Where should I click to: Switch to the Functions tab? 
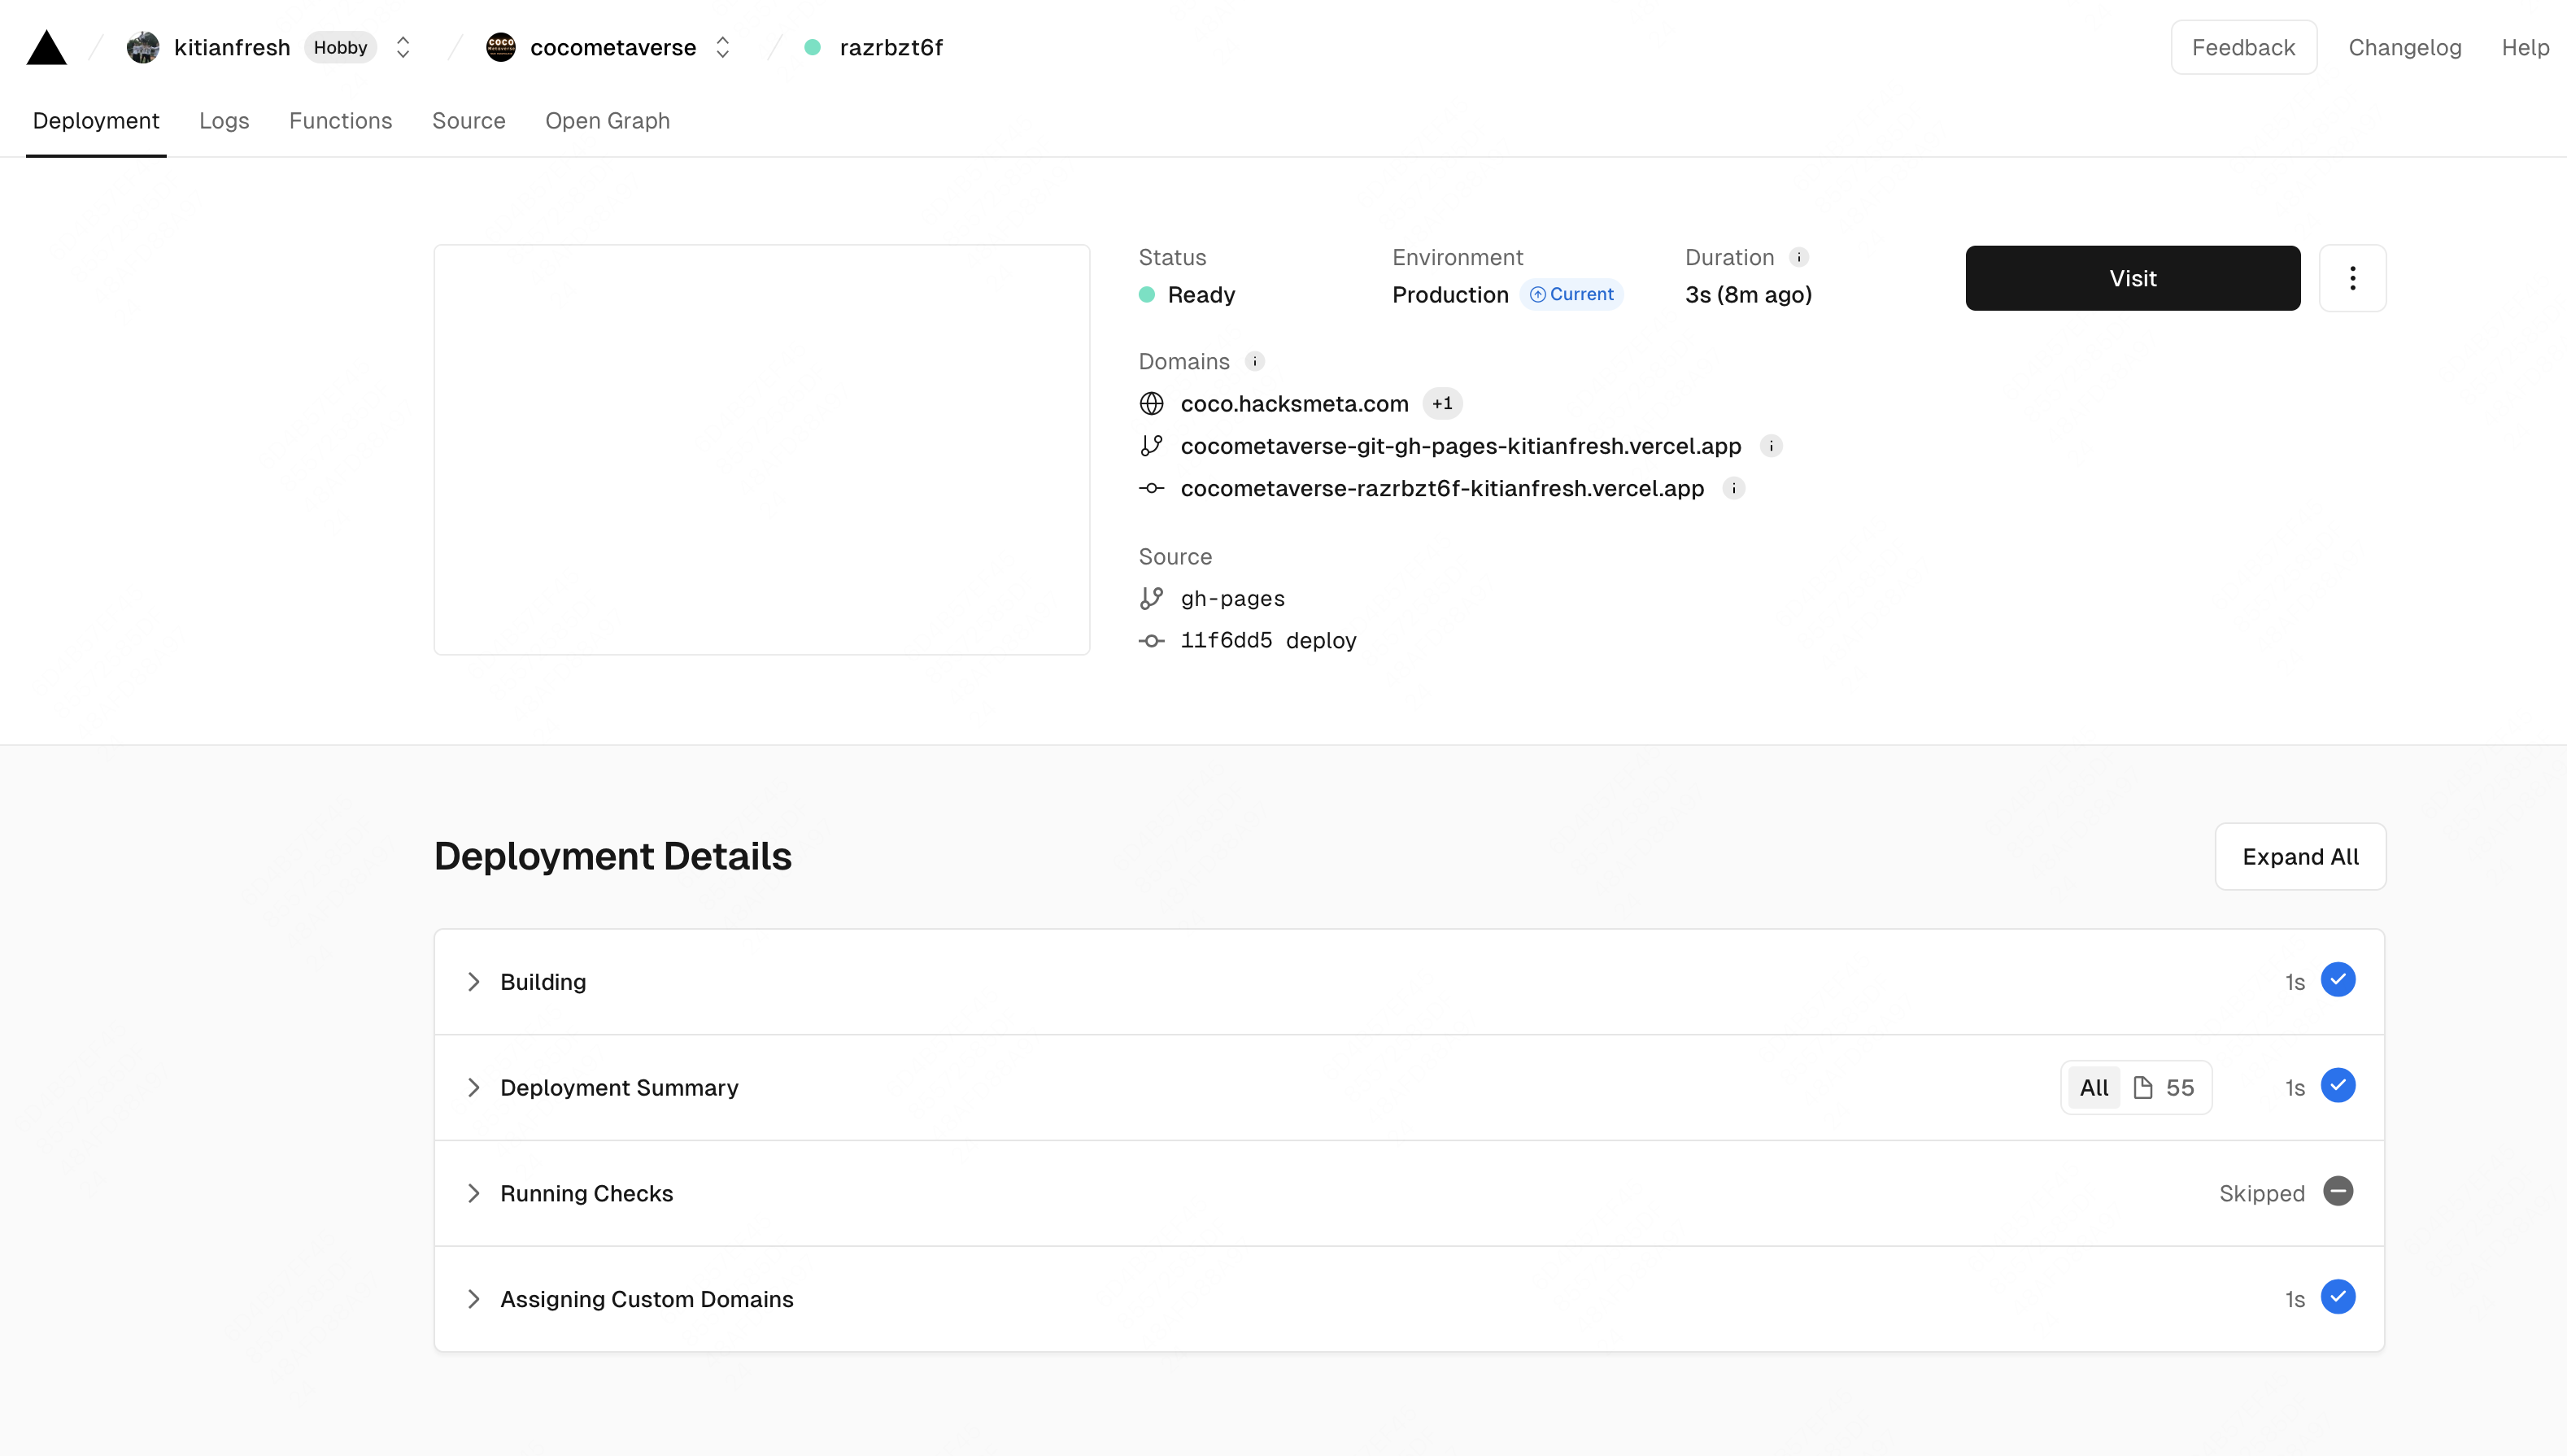coord(341,121)
